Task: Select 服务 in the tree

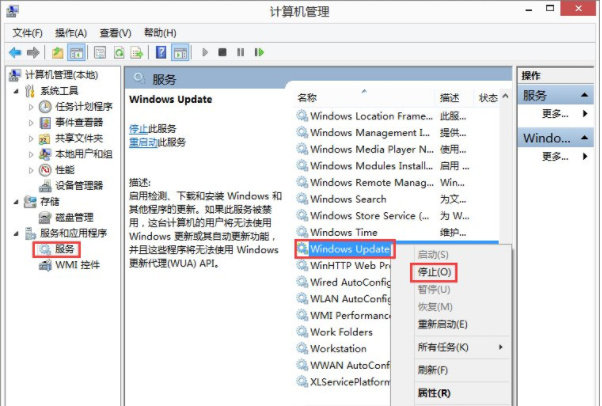Action: [x=64, y=249]
